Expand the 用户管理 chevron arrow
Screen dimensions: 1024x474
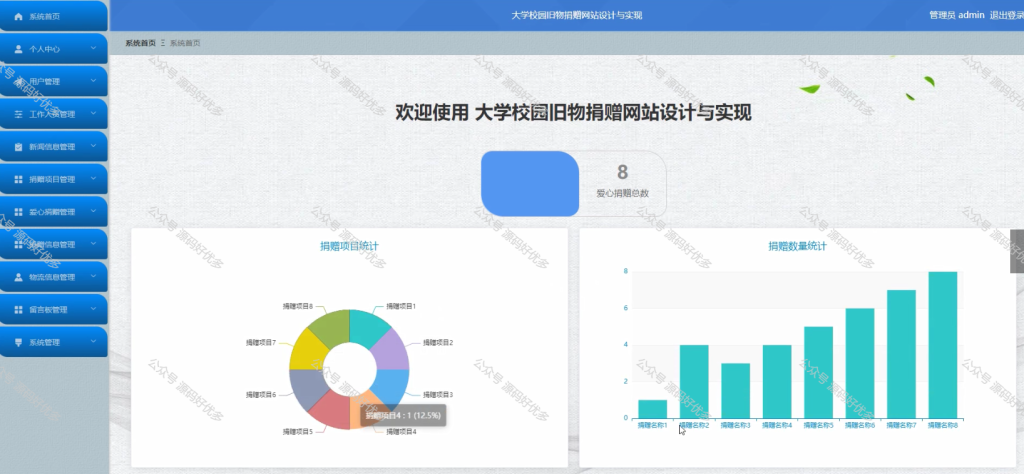click(x=93, y=81)
